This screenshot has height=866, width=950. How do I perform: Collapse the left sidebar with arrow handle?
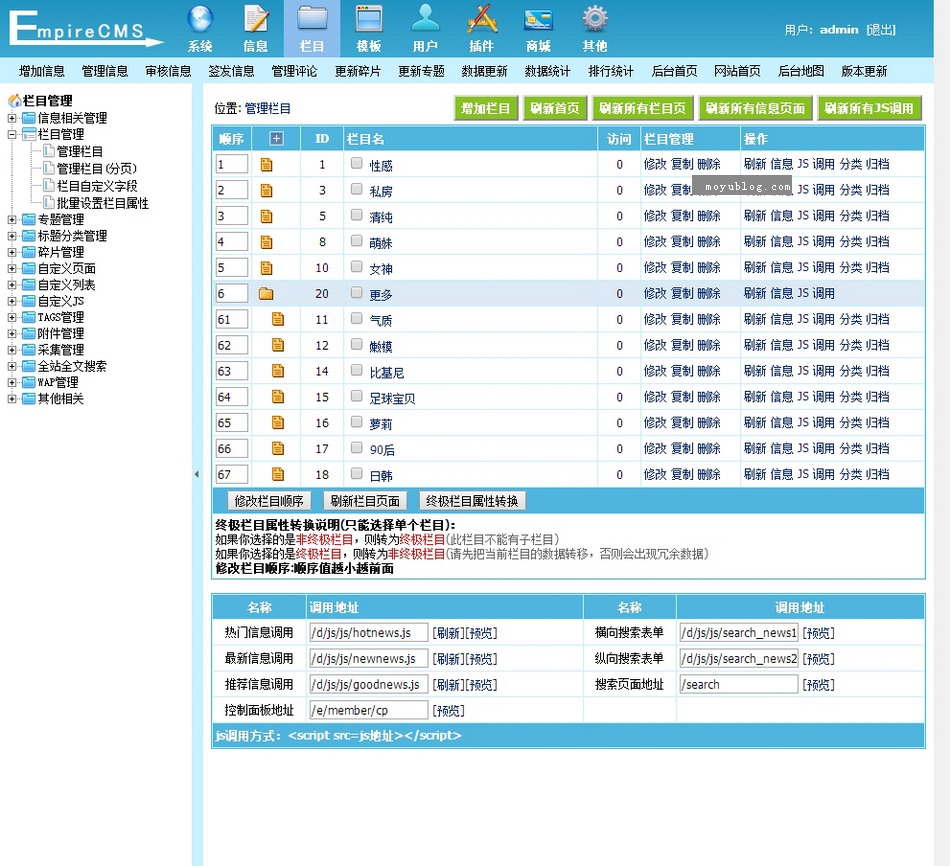click(x=196, y=474)
